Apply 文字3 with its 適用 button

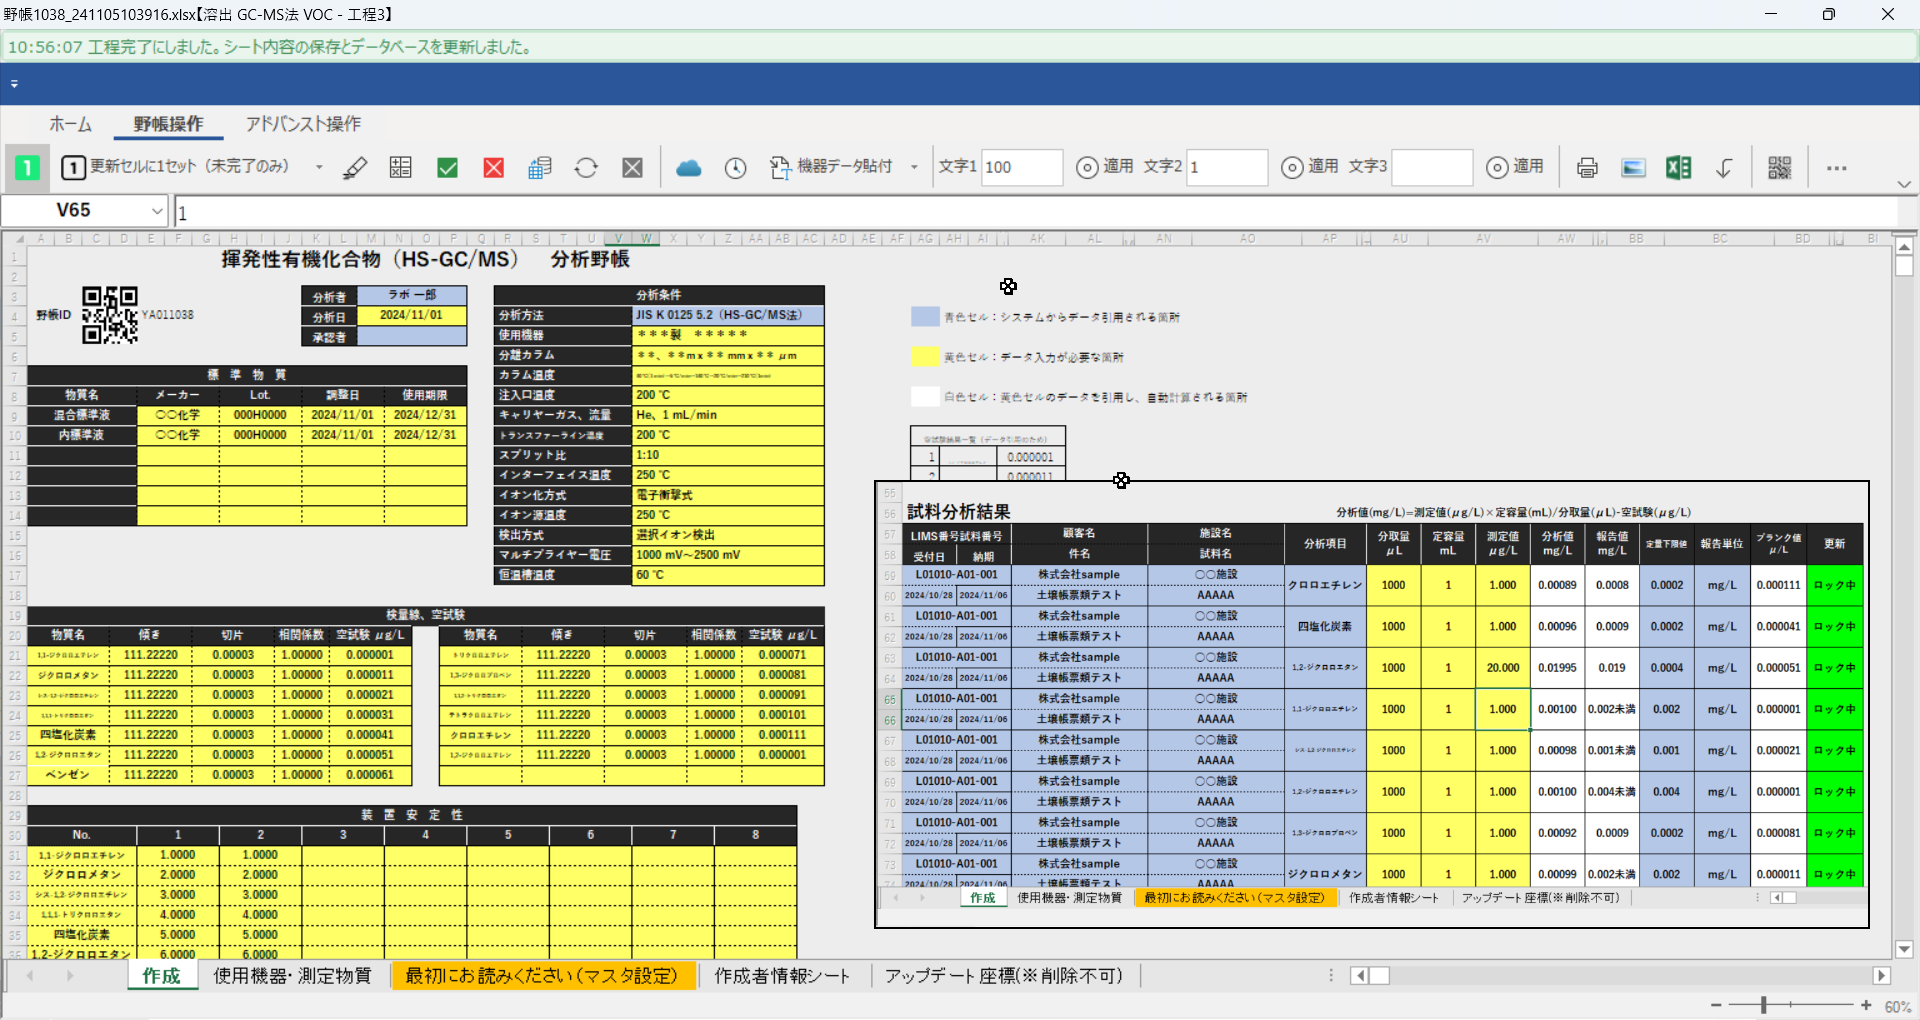coord(1515,167)
